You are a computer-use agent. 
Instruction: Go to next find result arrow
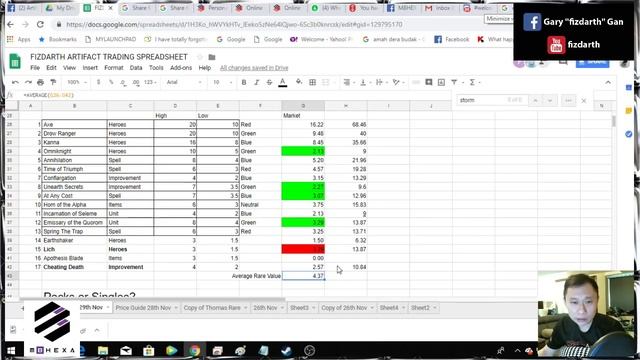pyautogui.click(x=550, y=100)
